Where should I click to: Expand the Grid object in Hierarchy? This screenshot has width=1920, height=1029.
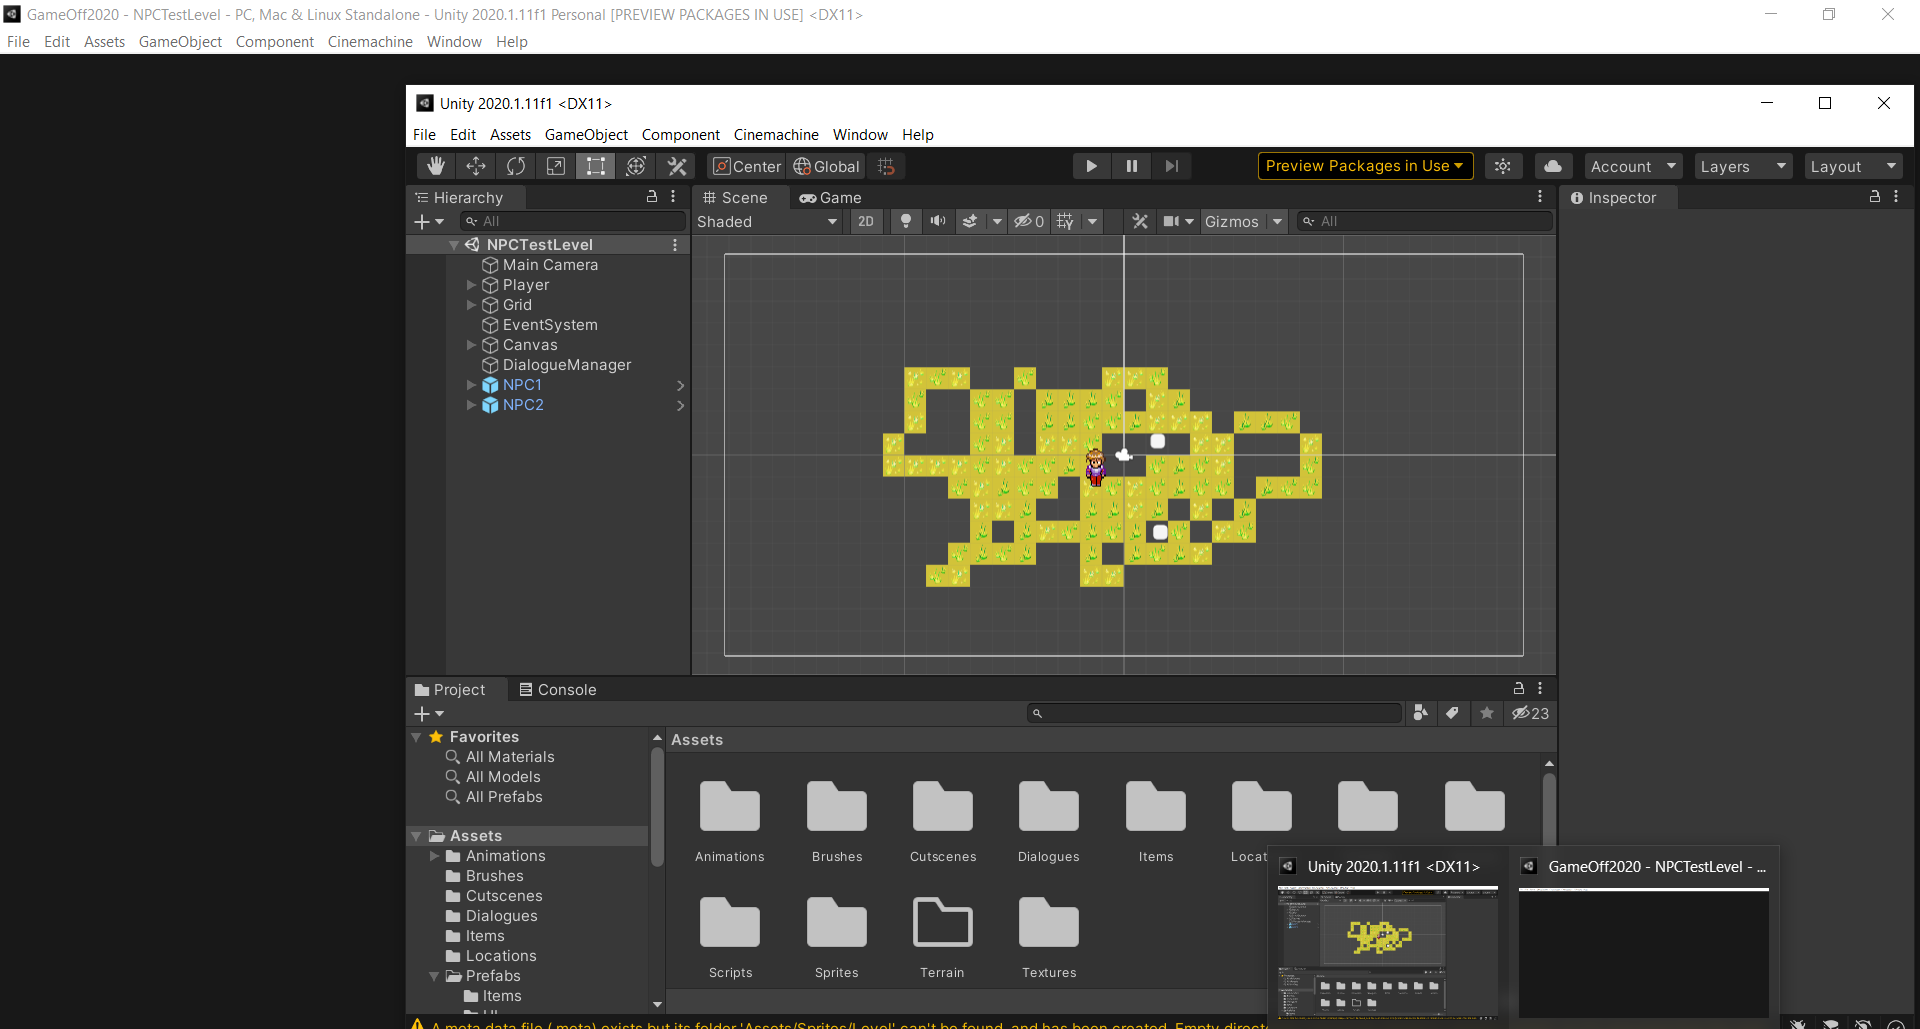[472, 305]
